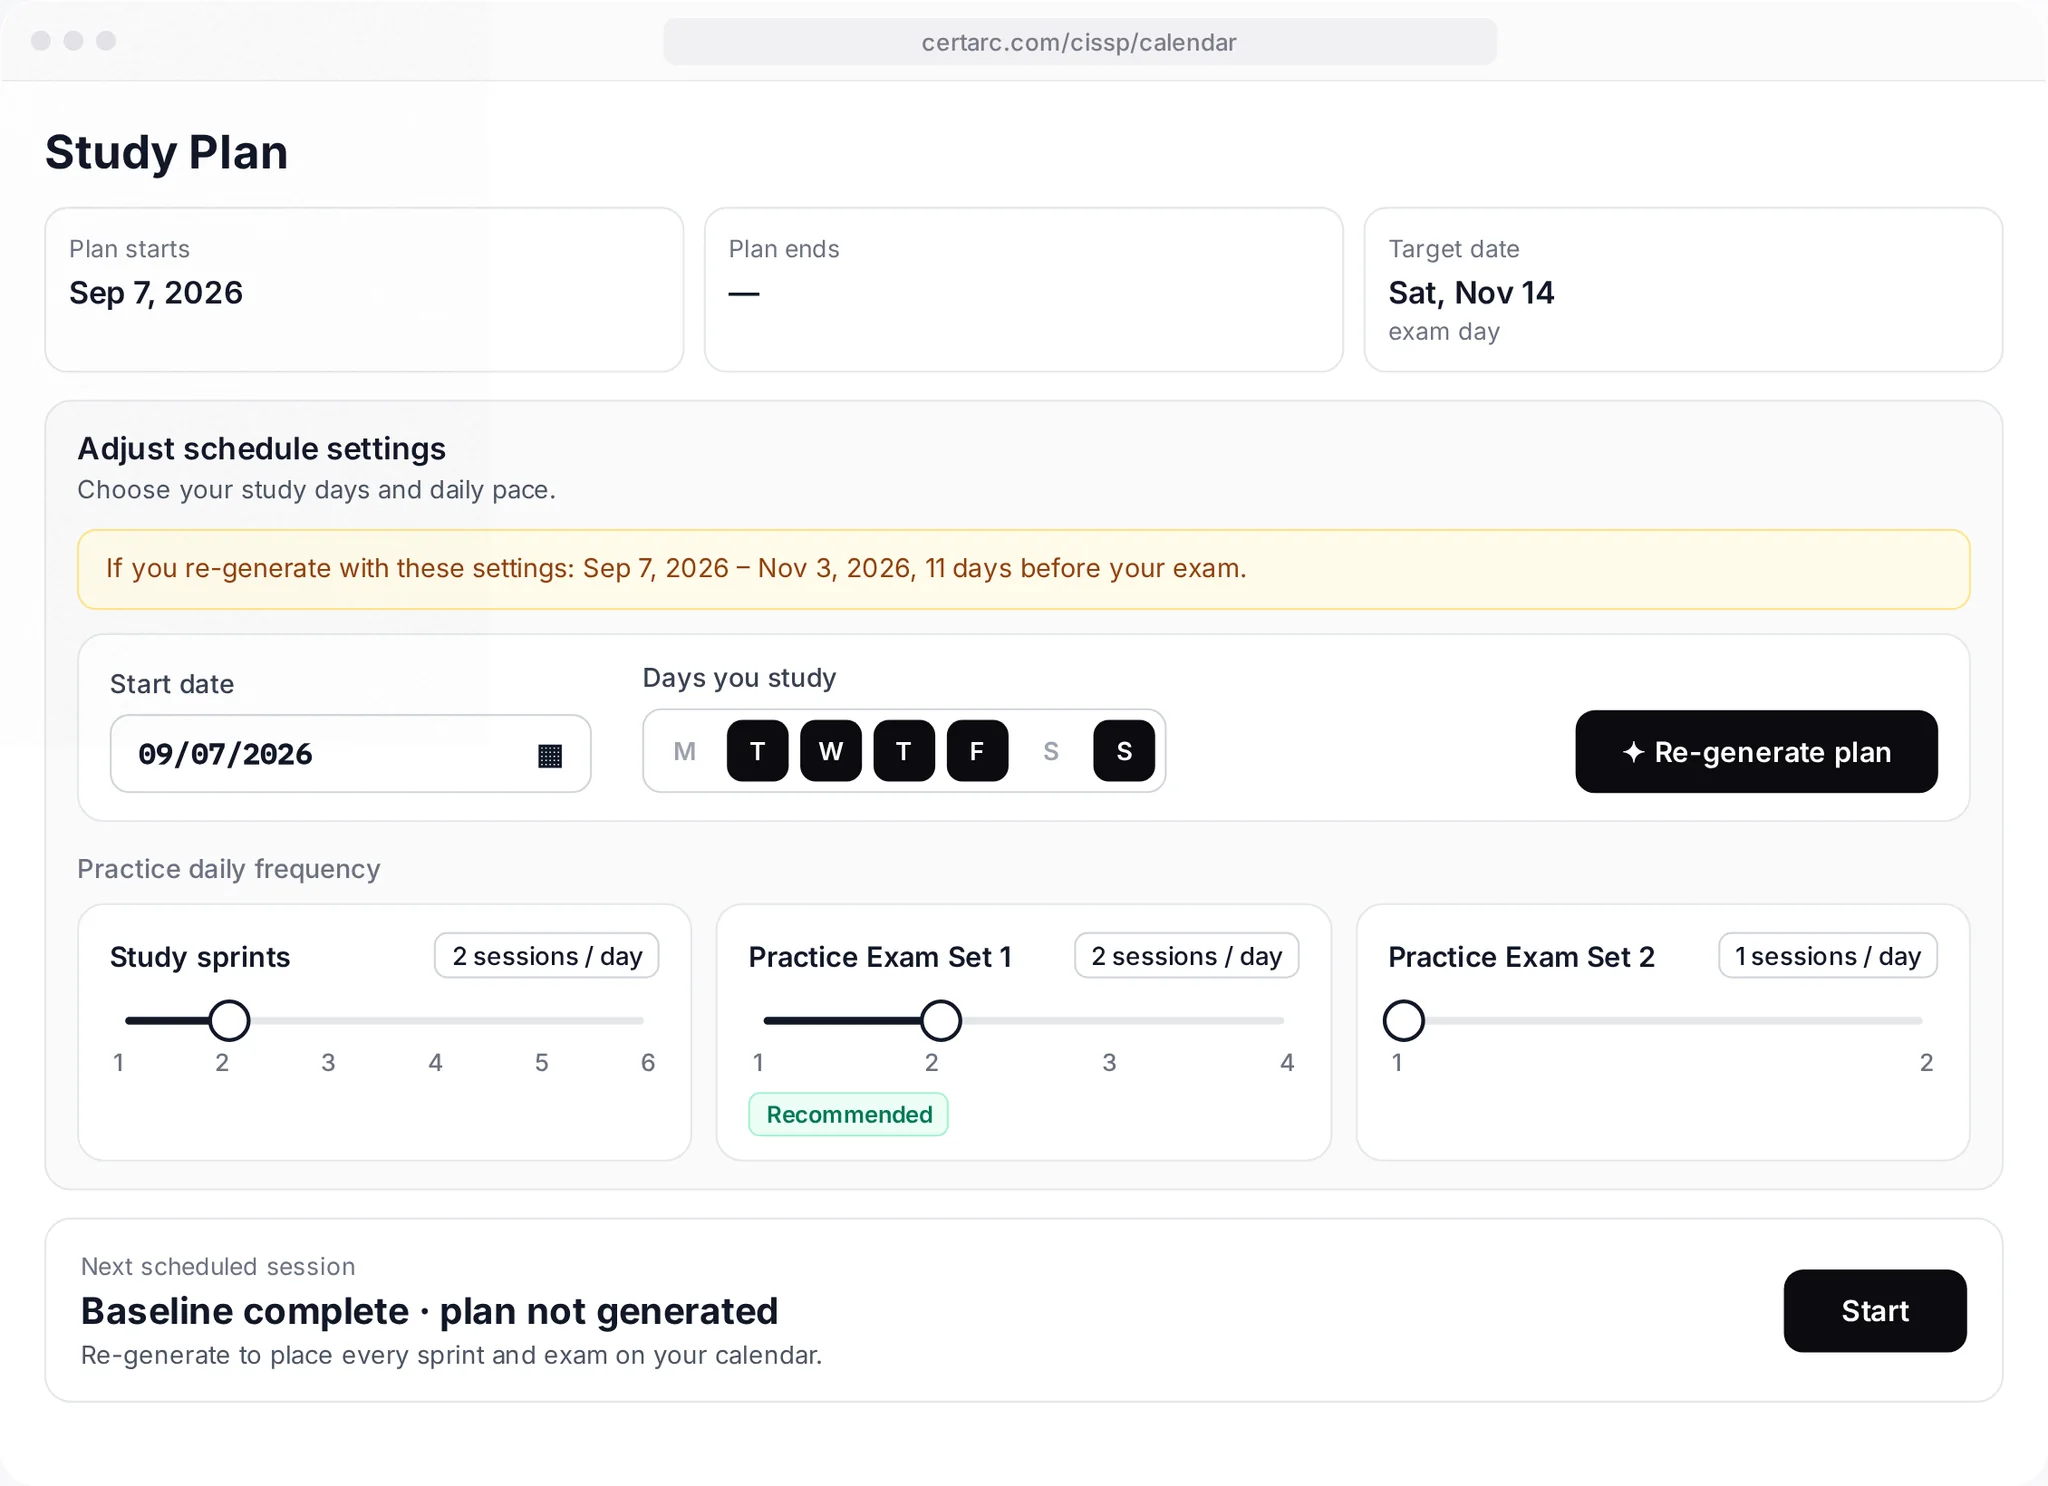This screenshot has height=1486, width=2048.
Task: Click tick label 4 on Practice Exam Set 1
Action: pyautogui.click(x=1287, y=1062)
